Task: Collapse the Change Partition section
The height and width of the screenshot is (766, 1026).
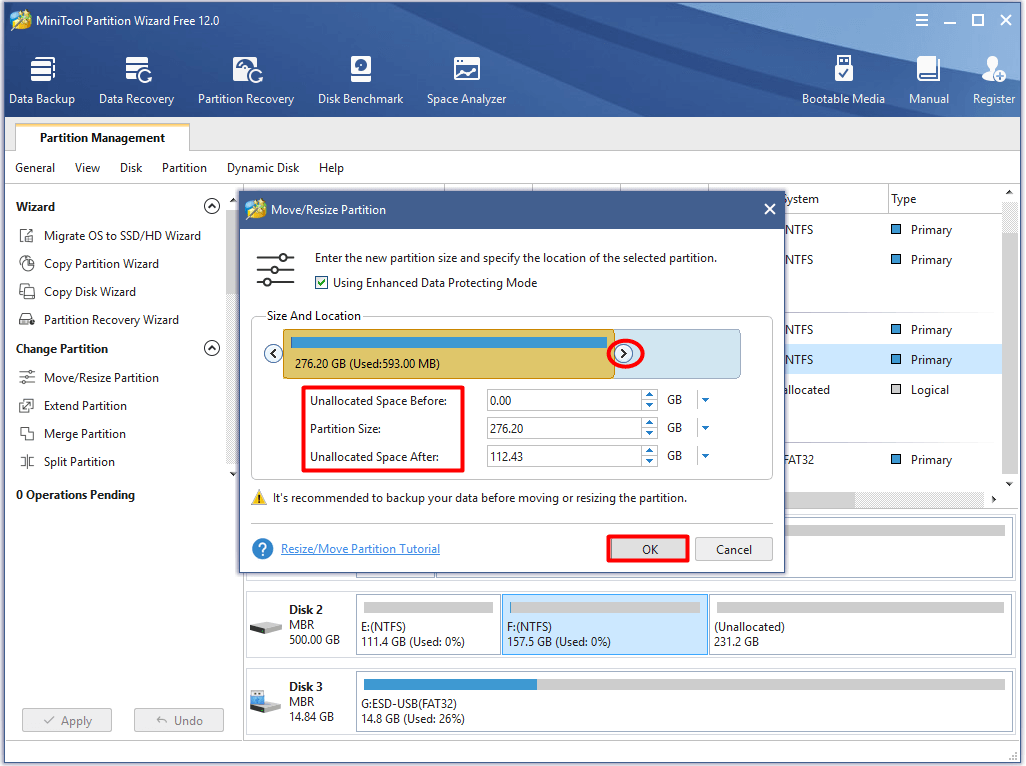Action: [211, 348]
